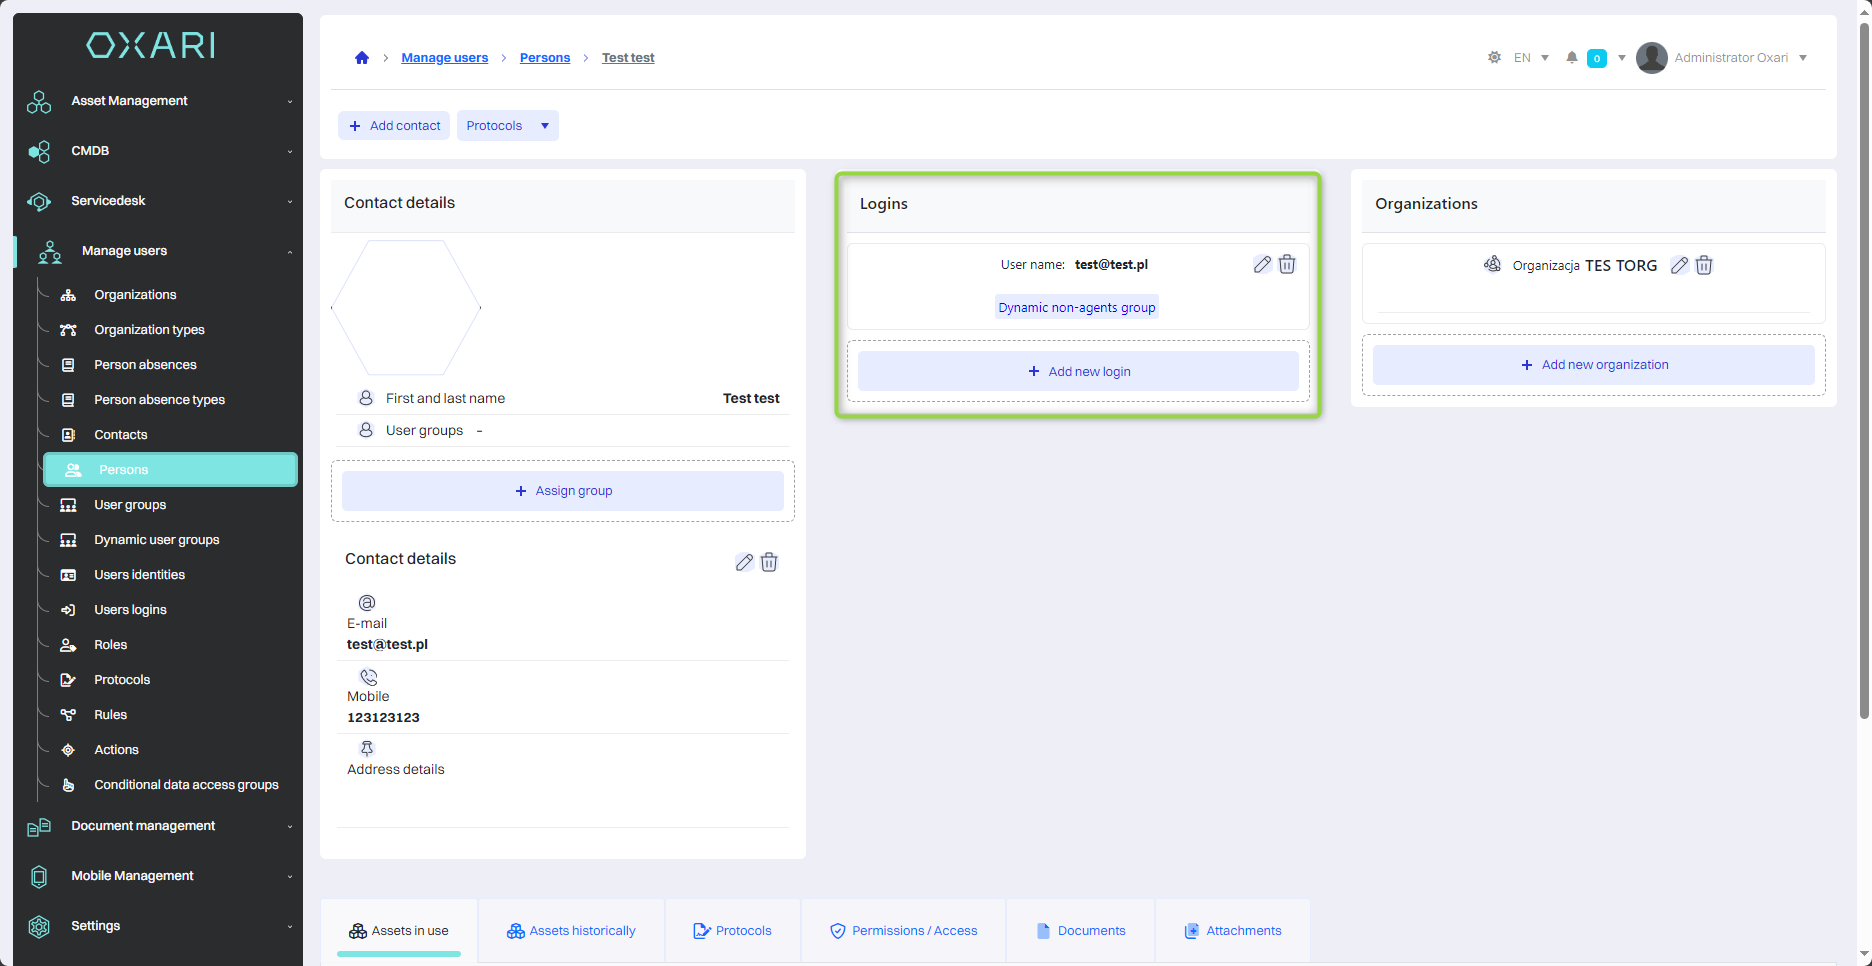This screenshot has height=966, width=1872.
Task: Edit contact details with pencil icon
Action: [744, 562]
